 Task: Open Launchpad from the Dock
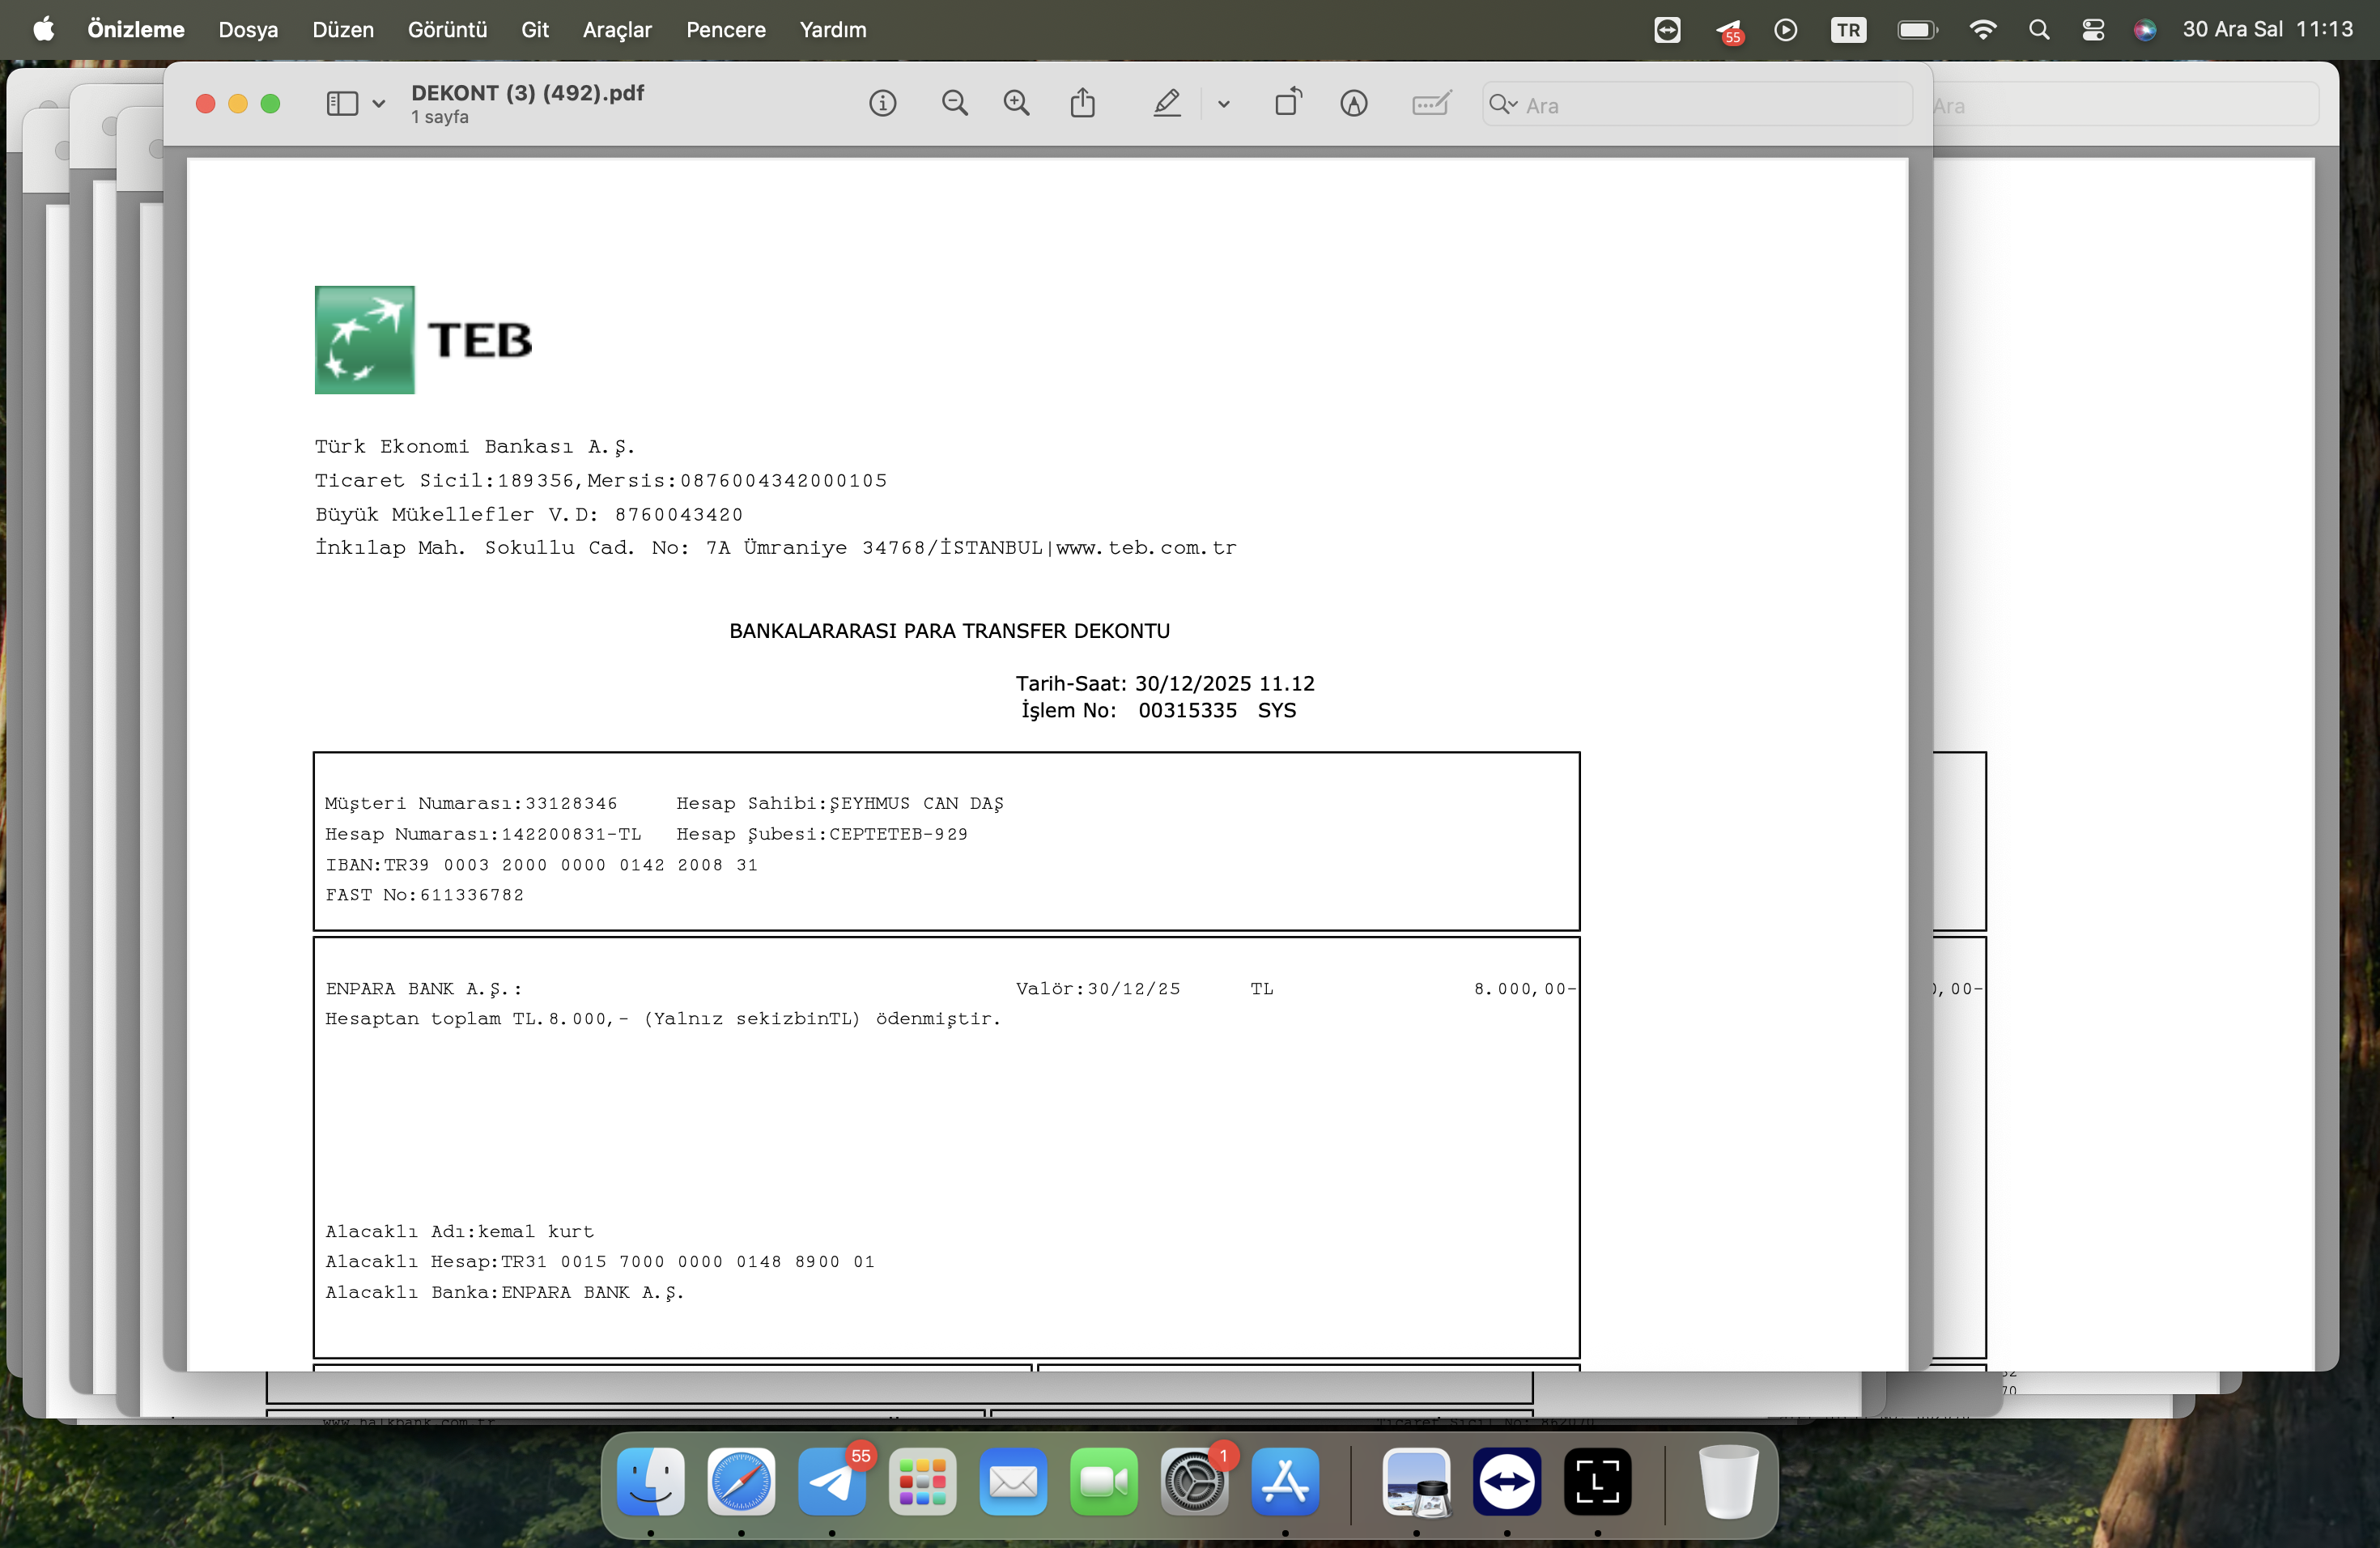pos(922,1482)
